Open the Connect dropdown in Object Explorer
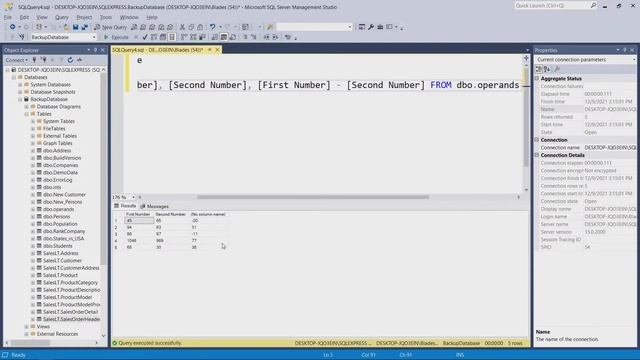Viewport: 640px width, 360px height. pos(17,60)
